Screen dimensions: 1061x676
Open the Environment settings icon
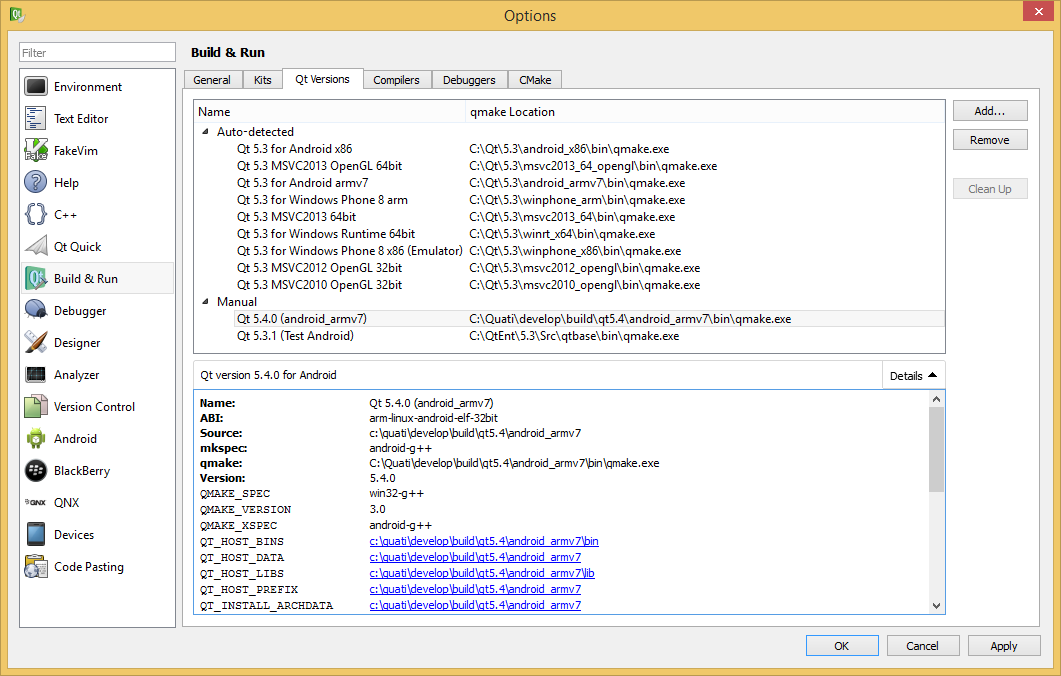point(36,87)
